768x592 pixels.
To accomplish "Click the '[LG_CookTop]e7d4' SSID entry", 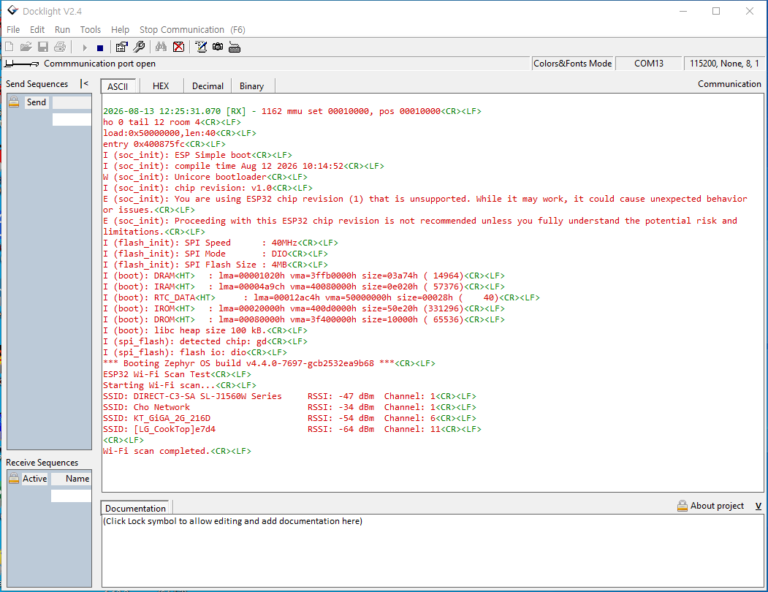I will pos(174,429).
